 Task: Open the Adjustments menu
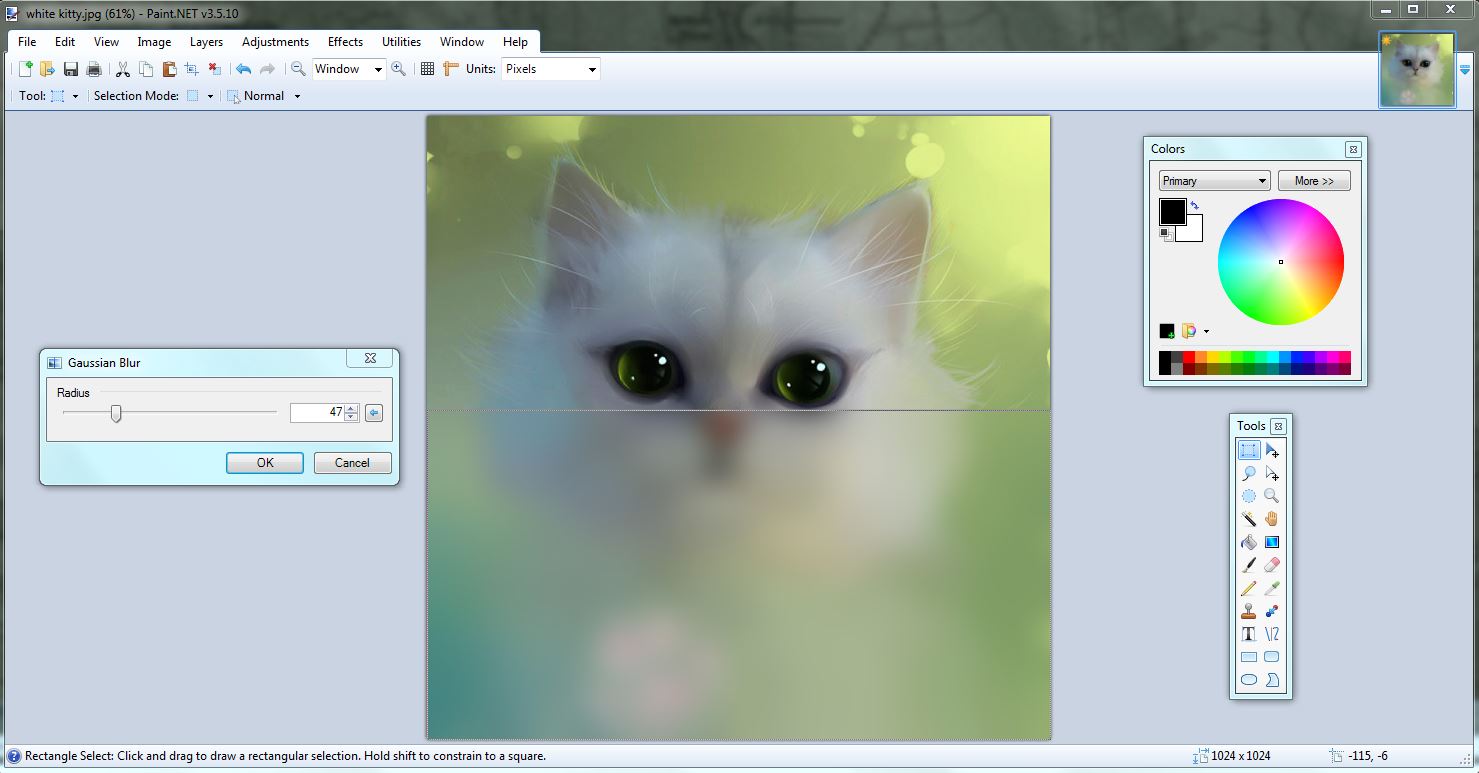[x=275, y=42]
